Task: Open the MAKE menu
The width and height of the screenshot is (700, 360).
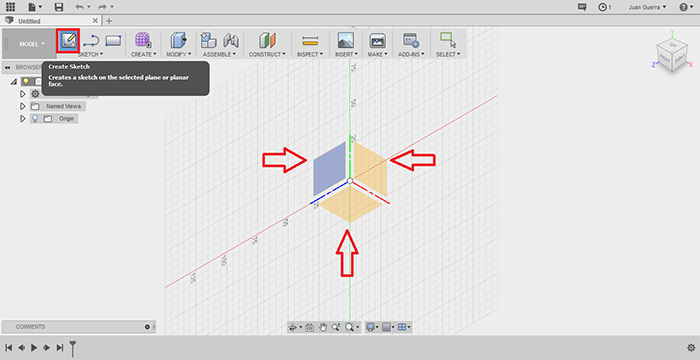Action: coord(377,54)
